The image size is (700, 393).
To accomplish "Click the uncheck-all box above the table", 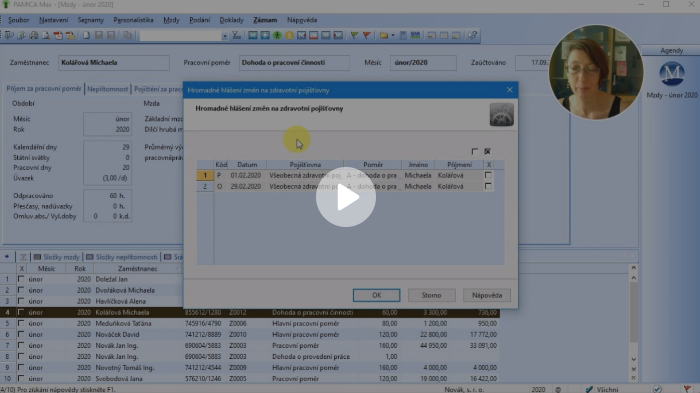I will 475,151.
